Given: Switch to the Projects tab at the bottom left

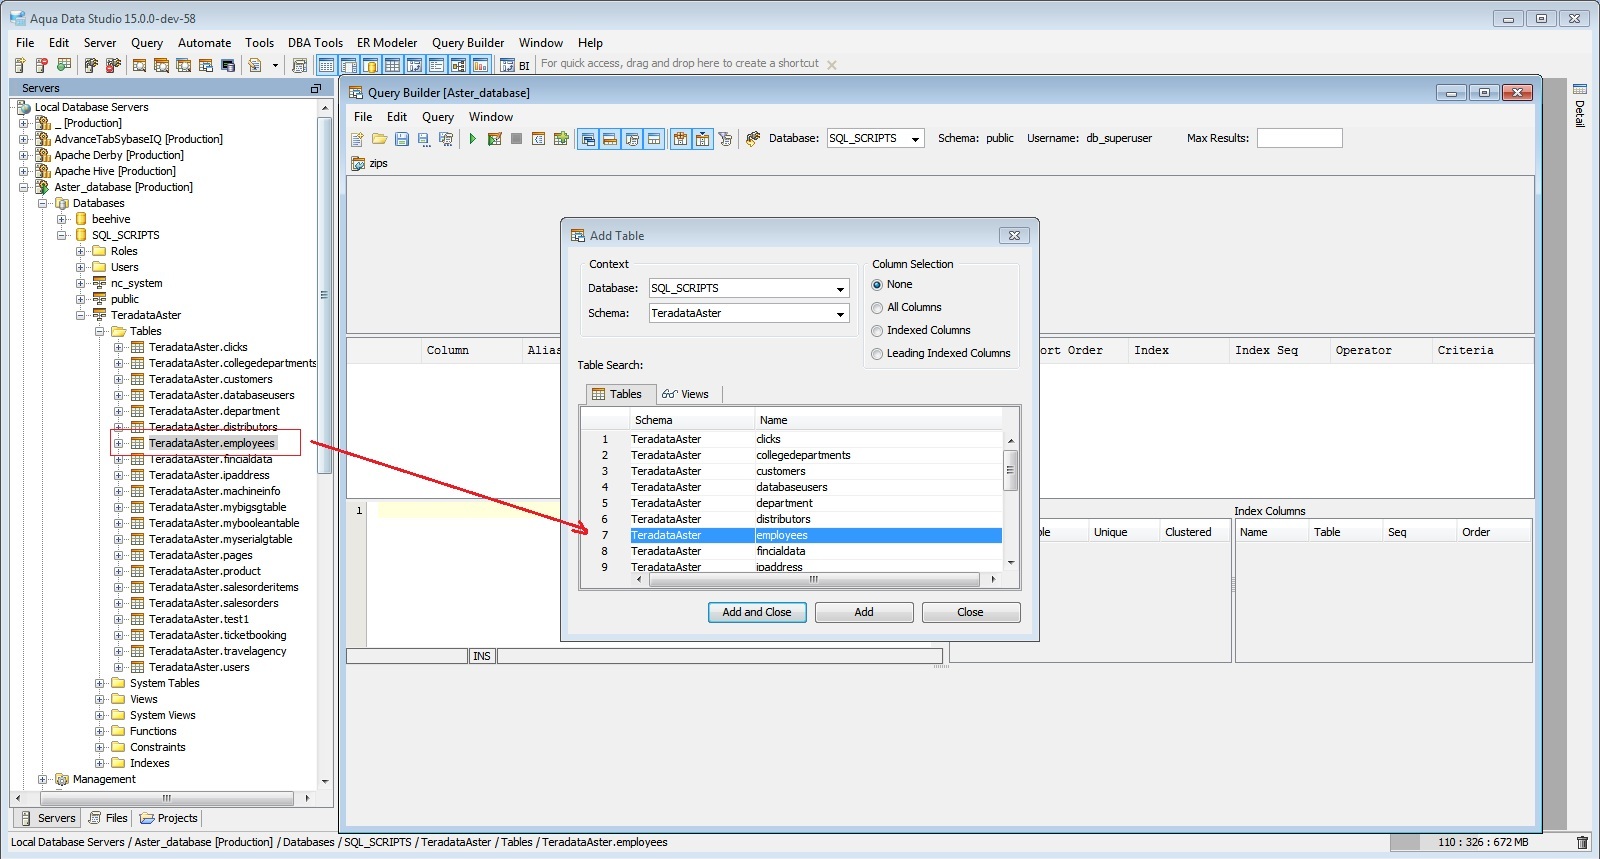Looking at the screenshot, I should coord(168,818).
